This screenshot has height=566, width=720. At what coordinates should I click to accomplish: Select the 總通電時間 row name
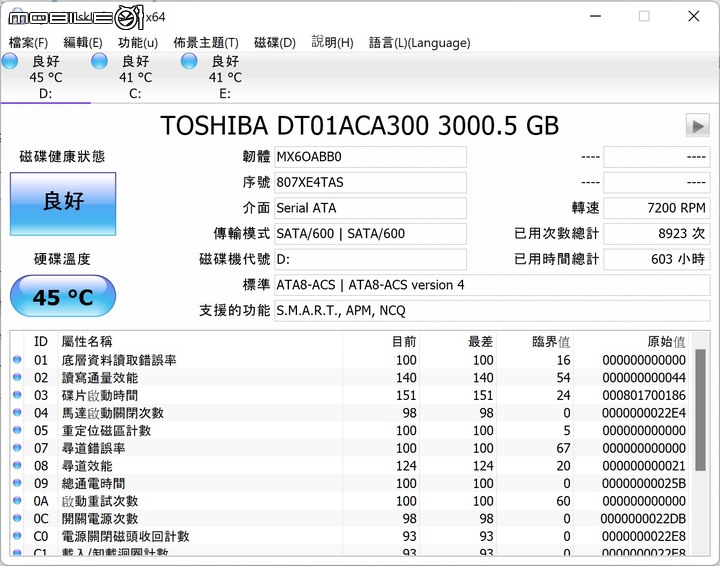(93, 483)
